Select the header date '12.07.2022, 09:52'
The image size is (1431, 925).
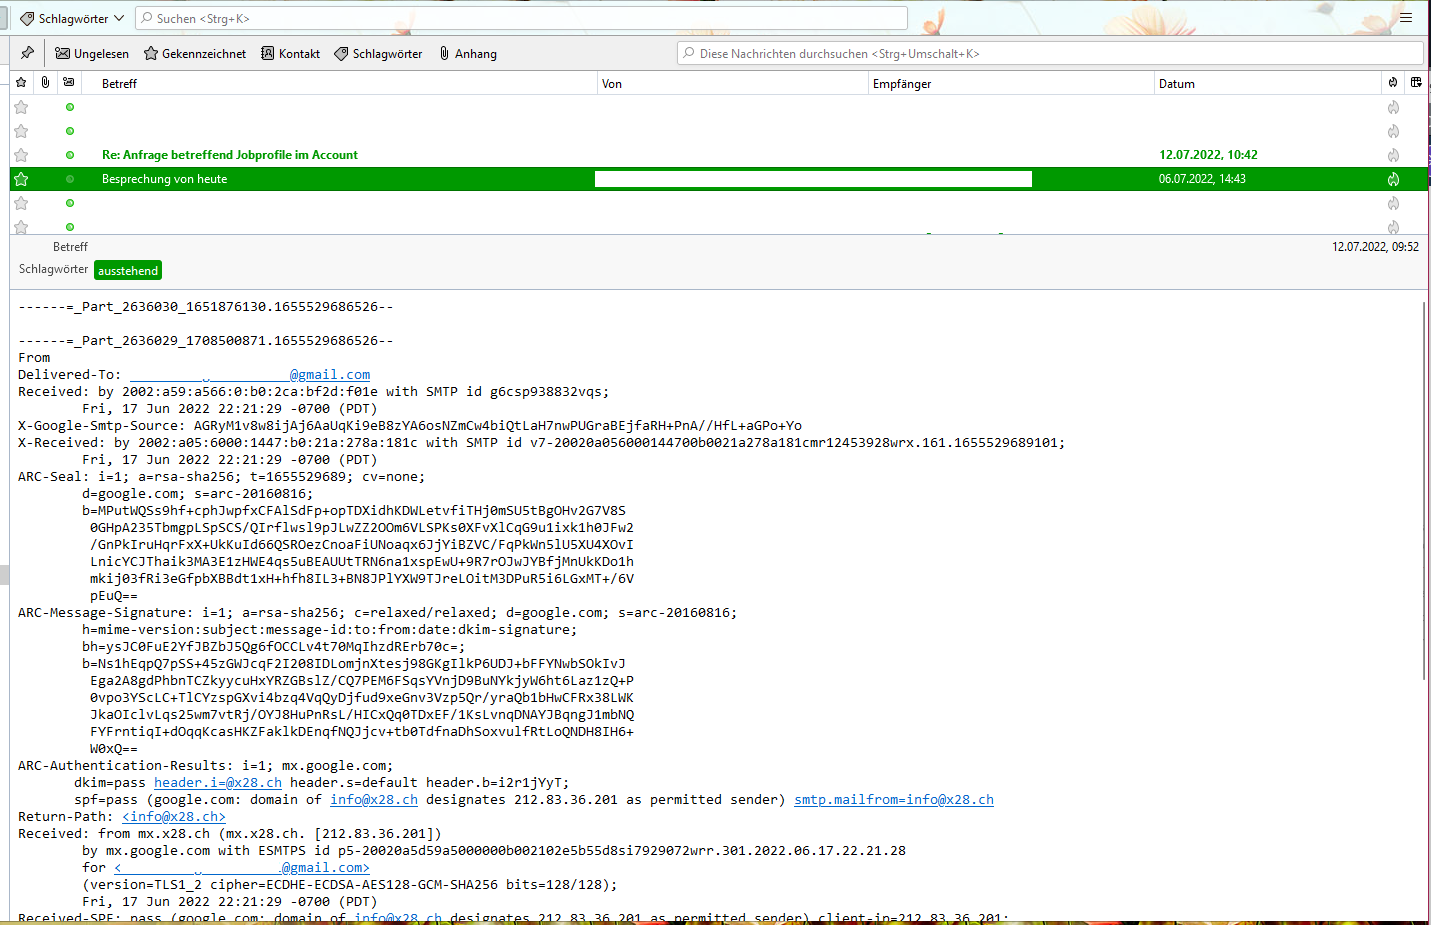point(1375,247)
